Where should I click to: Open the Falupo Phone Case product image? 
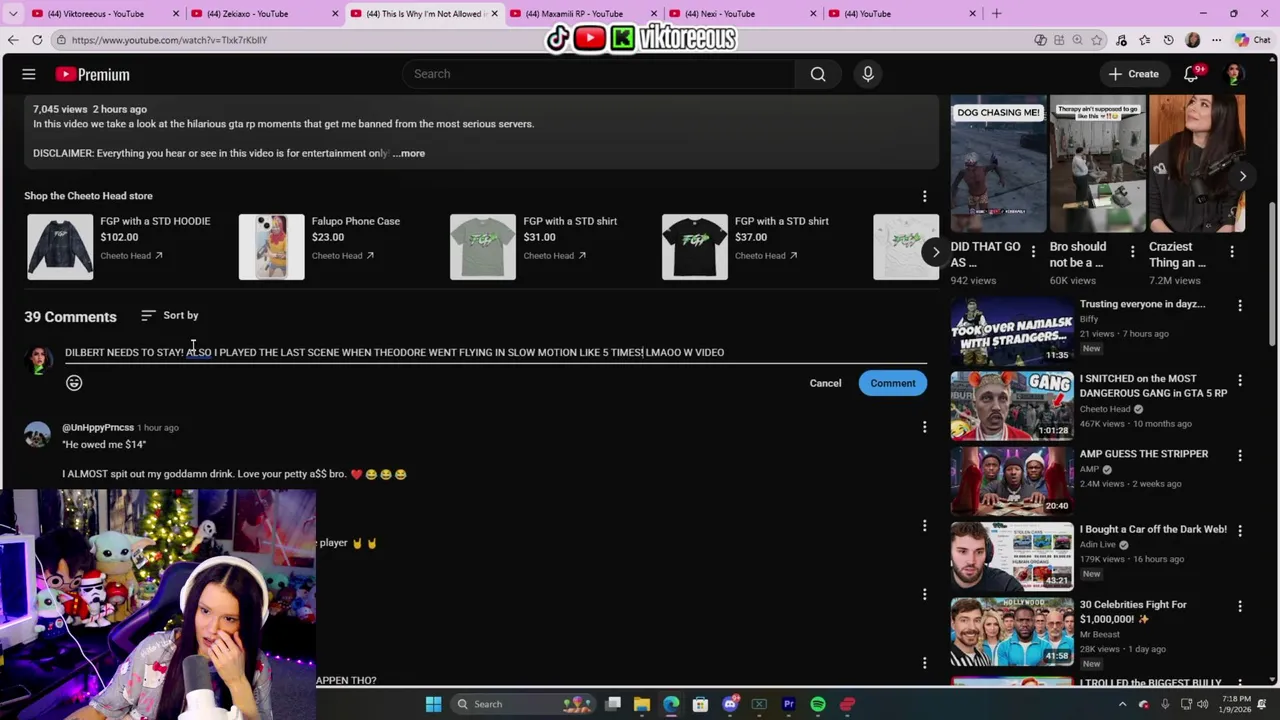pyautogui.click(x=271, y=247)
